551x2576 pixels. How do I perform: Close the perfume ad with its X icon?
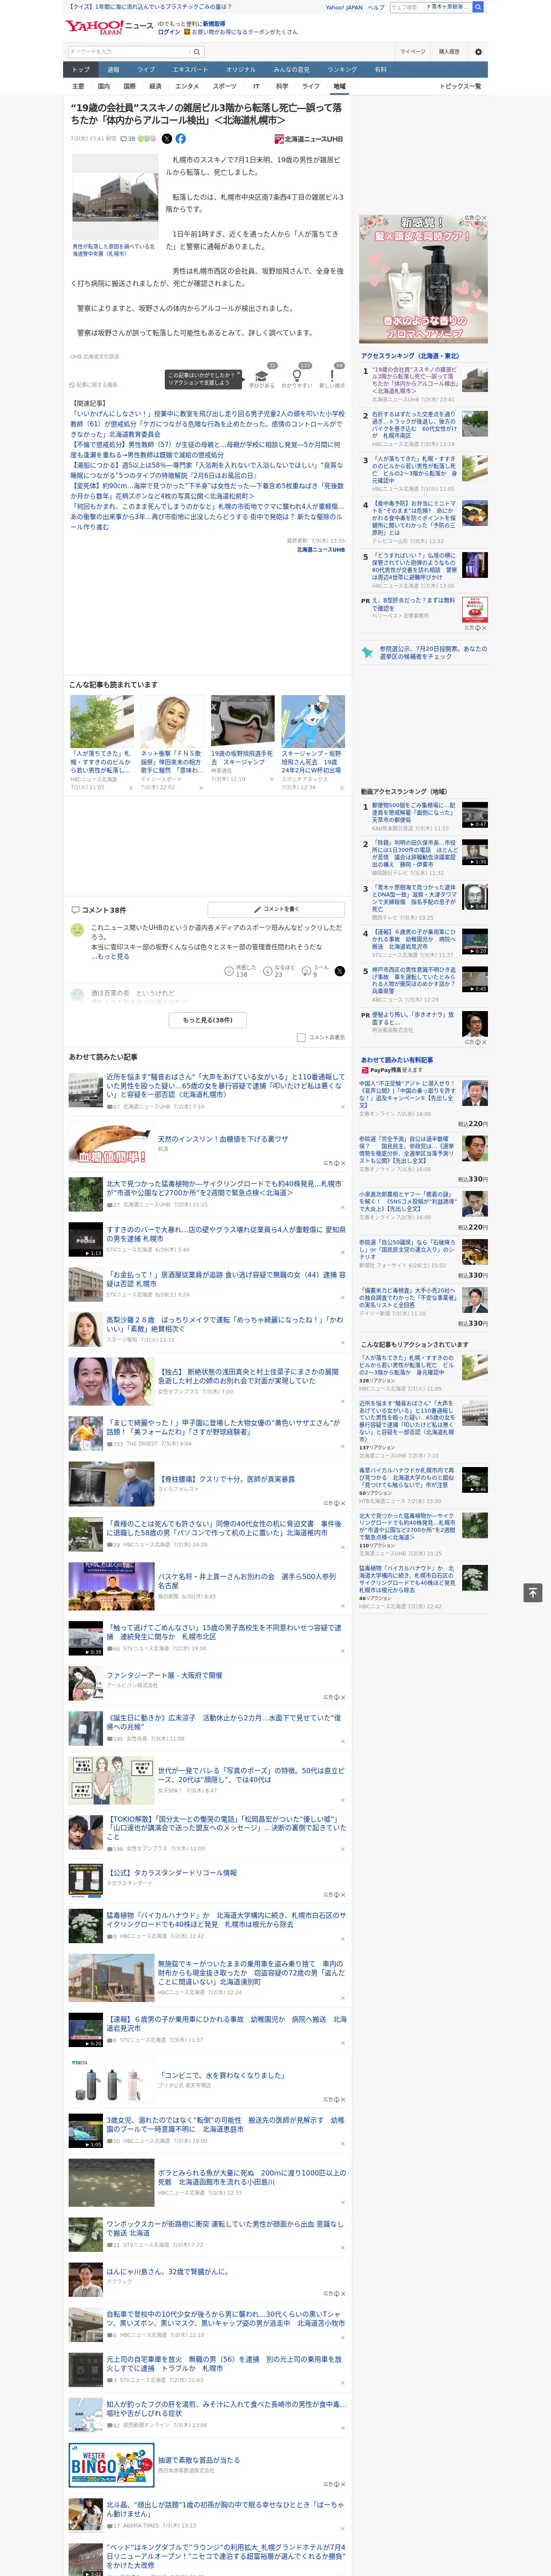pos(484,218)
